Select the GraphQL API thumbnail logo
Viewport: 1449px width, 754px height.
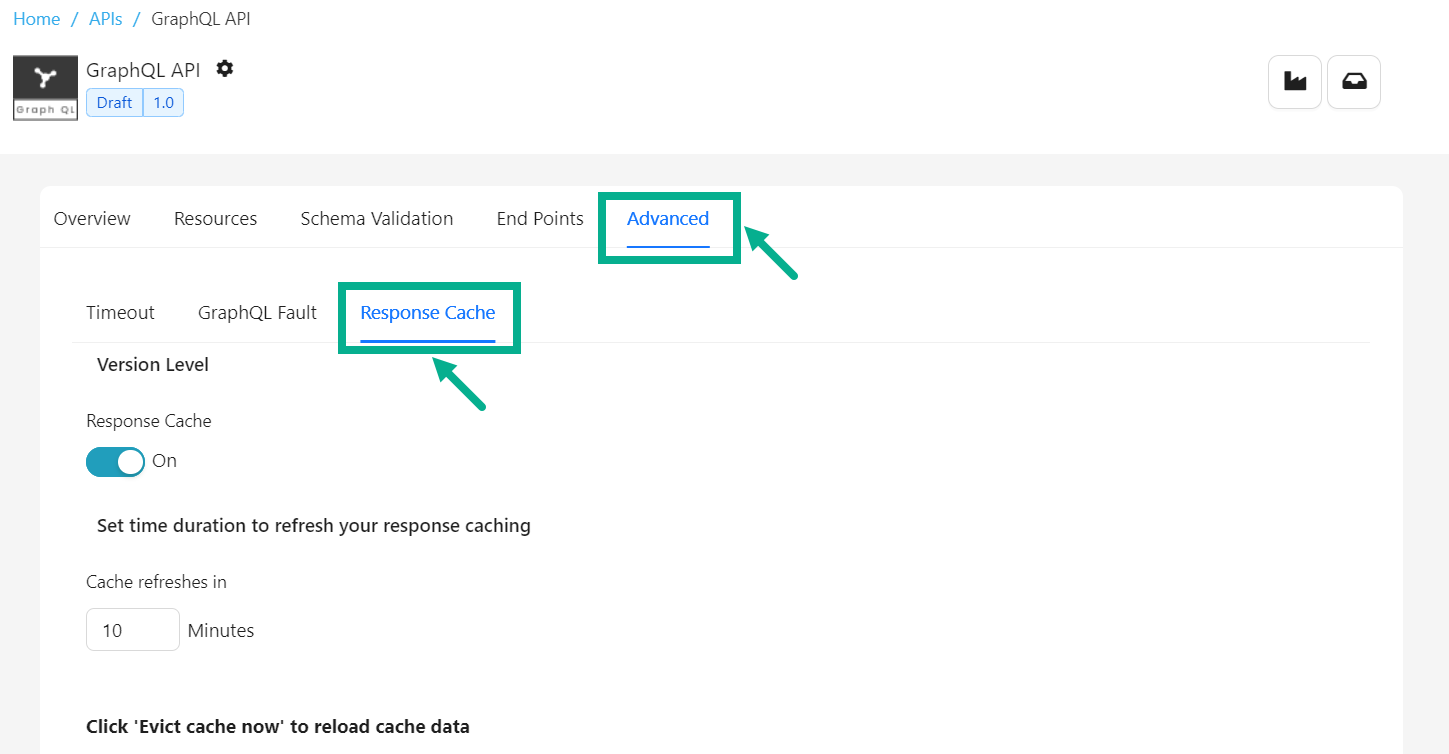[x=44, y=87]
